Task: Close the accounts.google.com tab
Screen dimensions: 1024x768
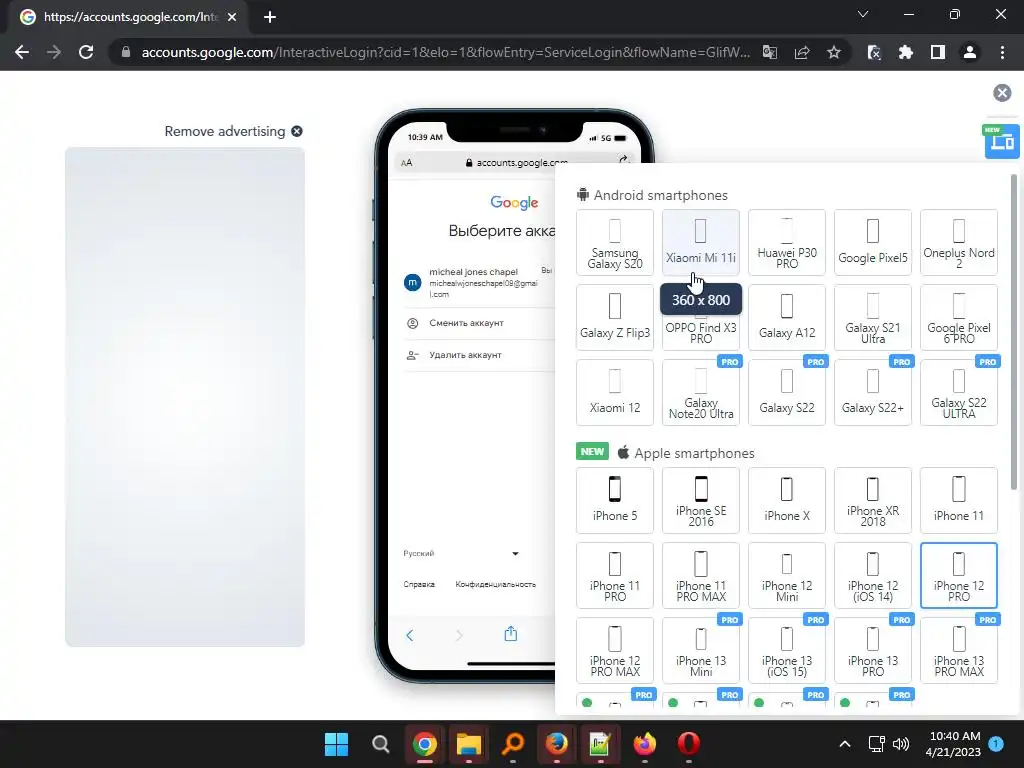Action: click(232, 17)
